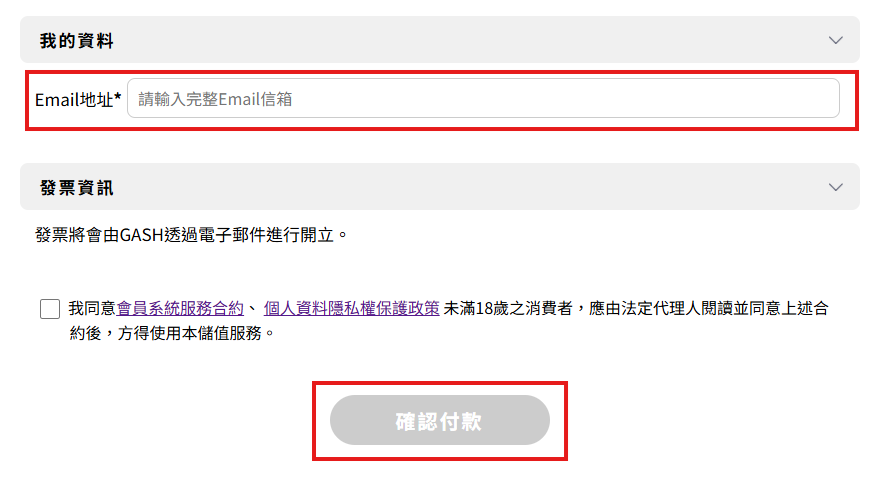Open the 個人資料隱私權保護政策 link
The image size is (890, 483).
pos(351,308)
